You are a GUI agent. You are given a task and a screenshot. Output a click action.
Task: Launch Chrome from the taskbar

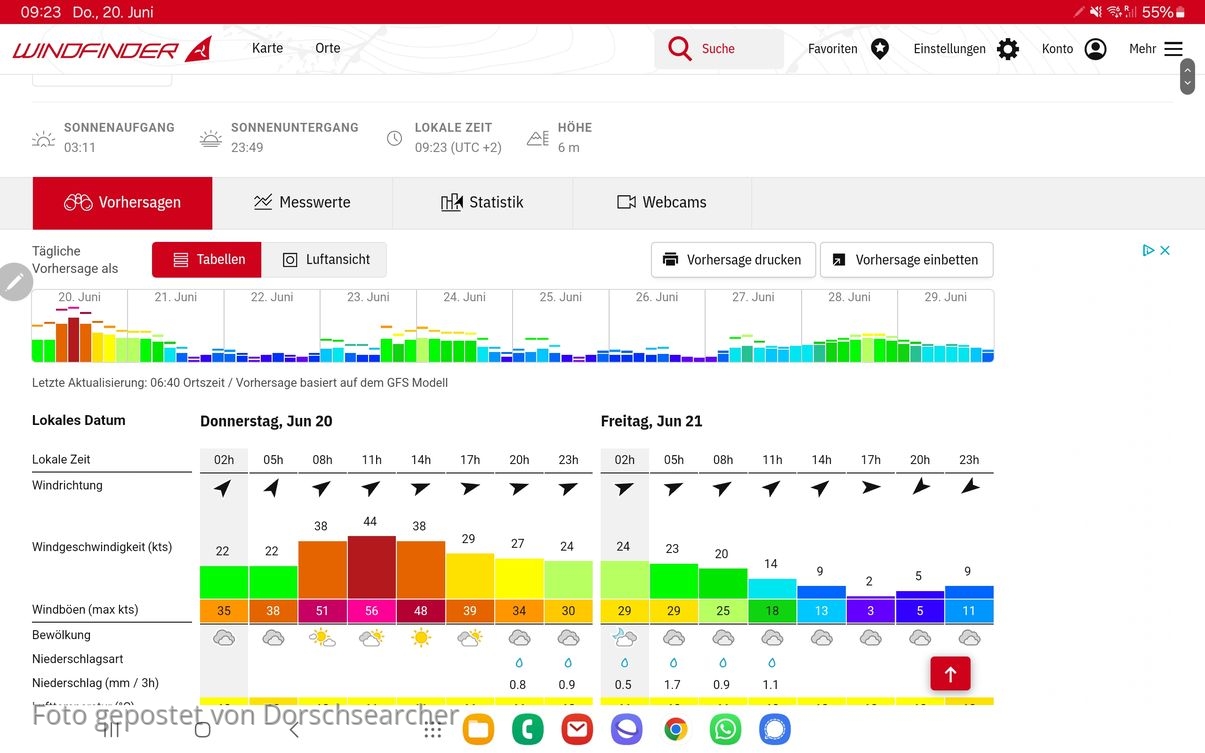click(x=676, y=730)
